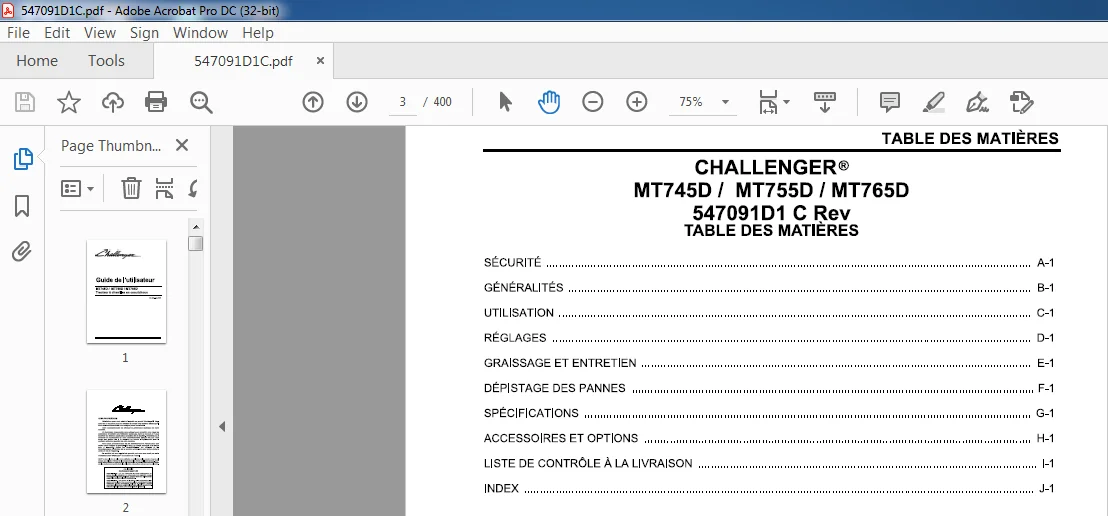
Task: Zoom in with plus button
Action: [637, 102]
